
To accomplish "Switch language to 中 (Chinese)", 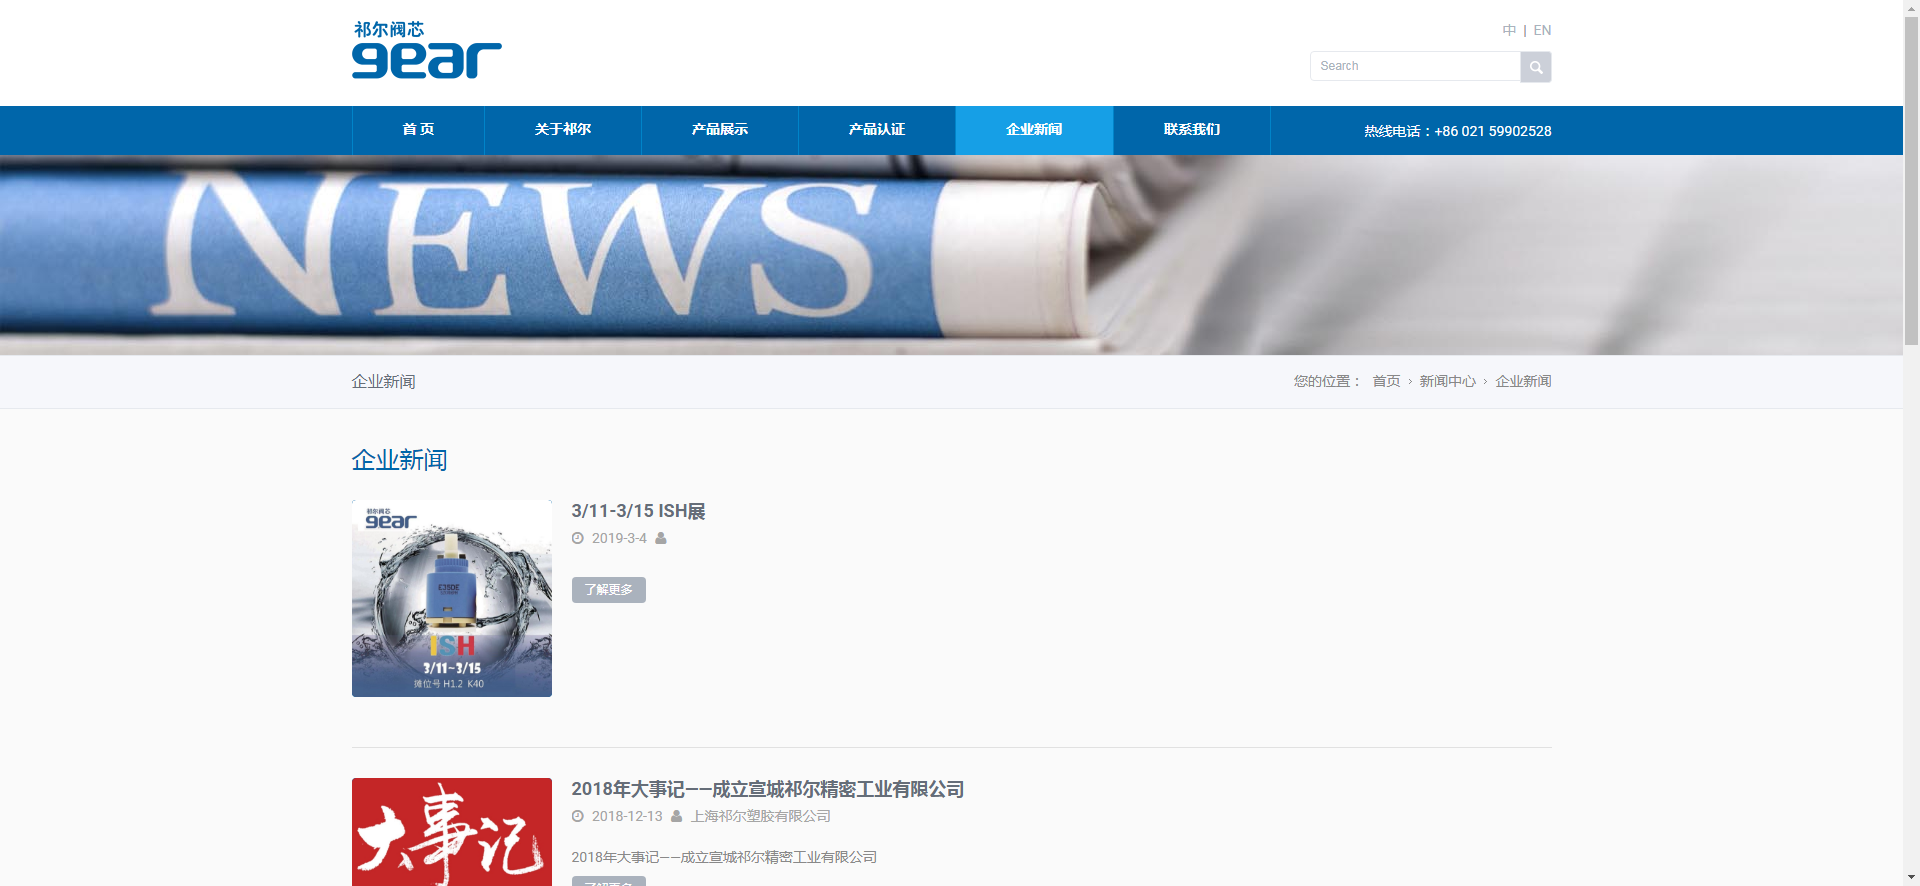I will pyautogui.click(x=1508, y=30).
